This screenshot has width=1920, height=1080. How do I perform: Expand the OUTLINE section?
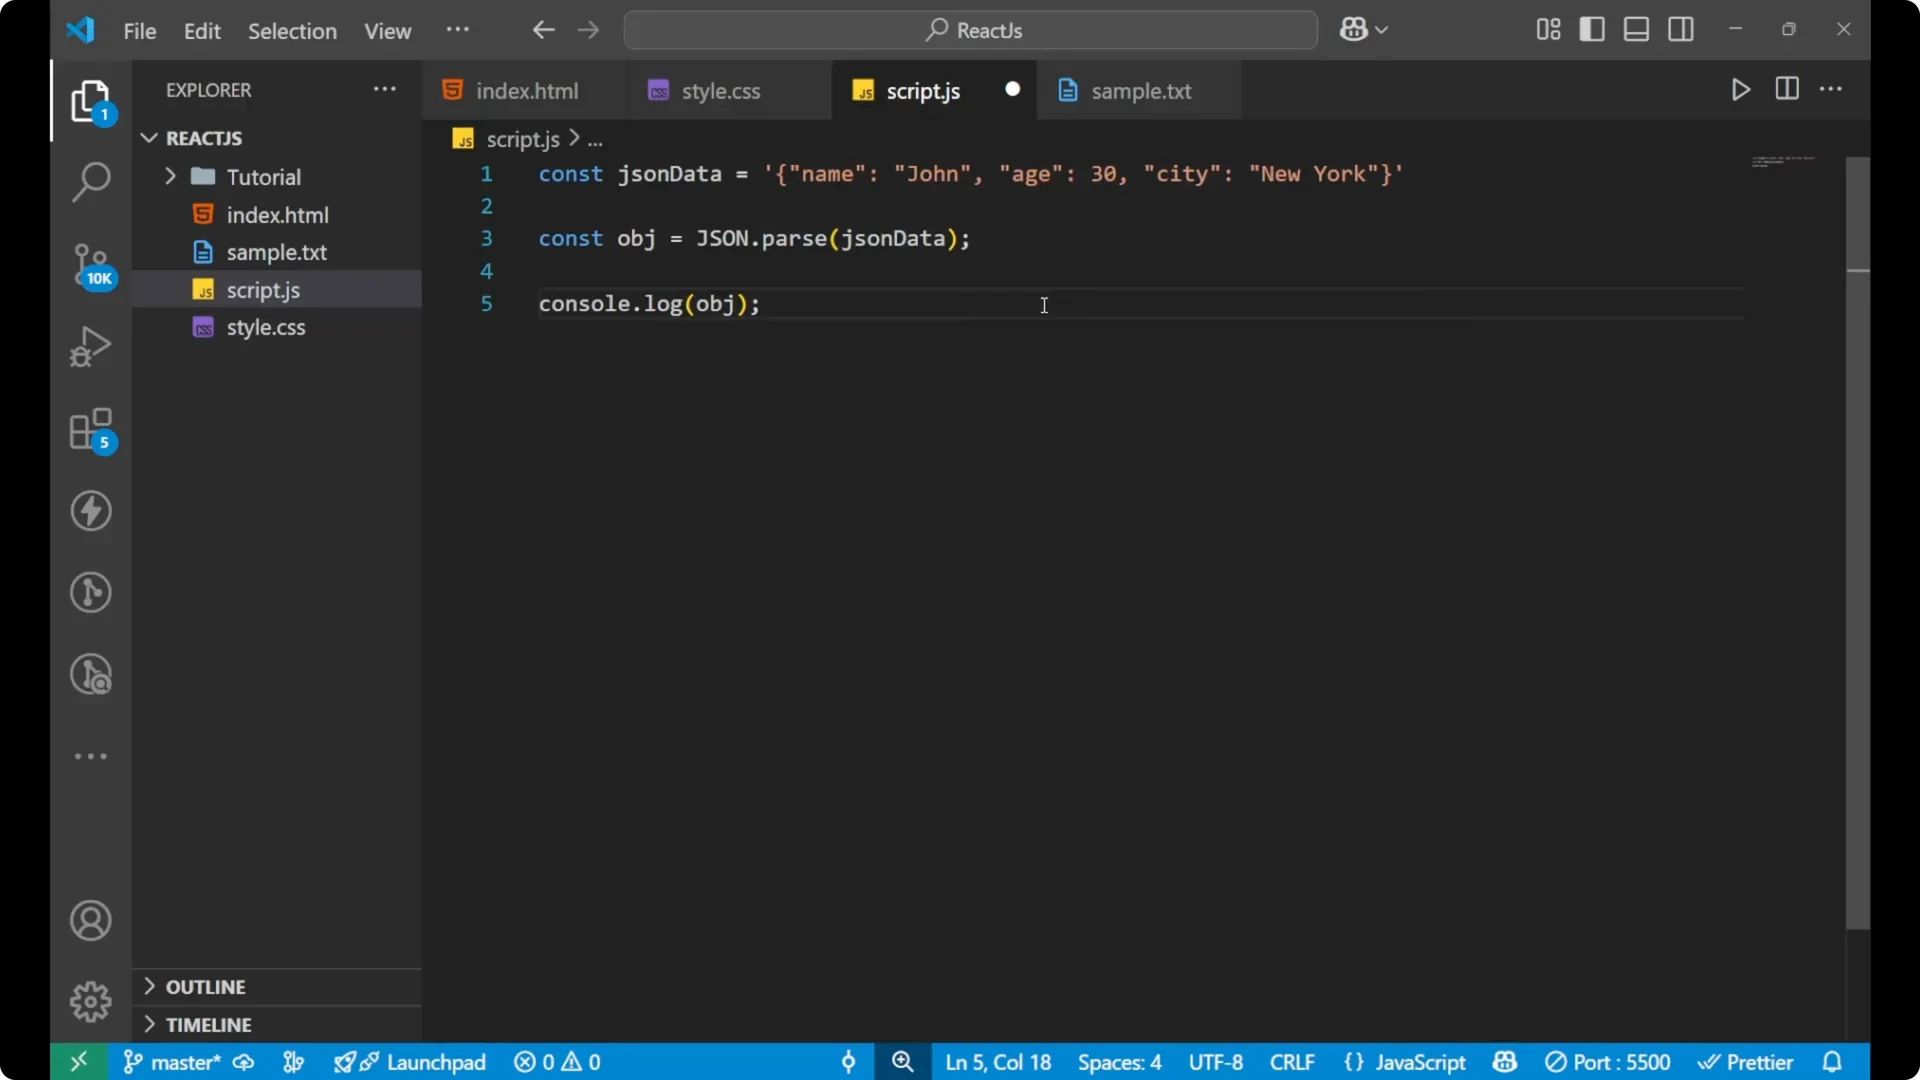(x=148, y=986)
